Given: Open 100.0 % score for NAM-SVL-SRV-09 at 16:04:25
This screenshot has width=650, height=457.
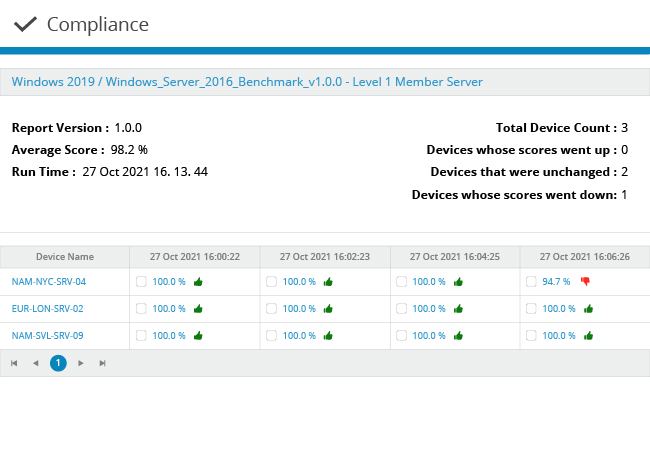Looking at the screenshot, I should 429,335.
